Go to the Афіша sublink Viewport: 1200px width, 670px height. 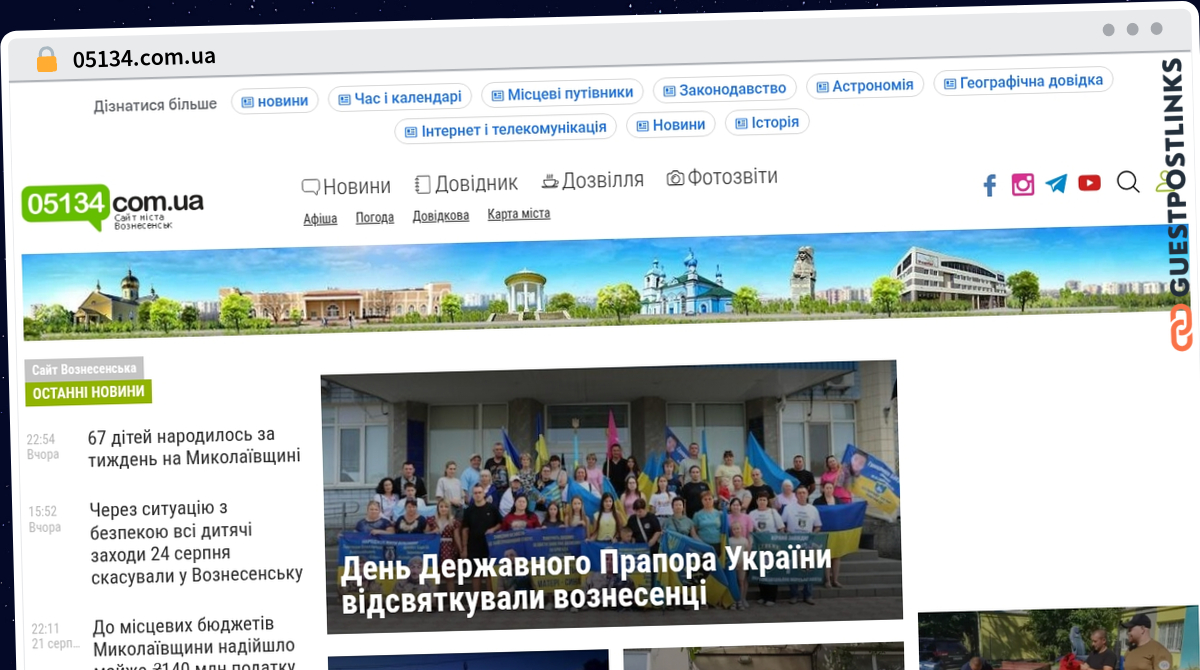(320, 219)
